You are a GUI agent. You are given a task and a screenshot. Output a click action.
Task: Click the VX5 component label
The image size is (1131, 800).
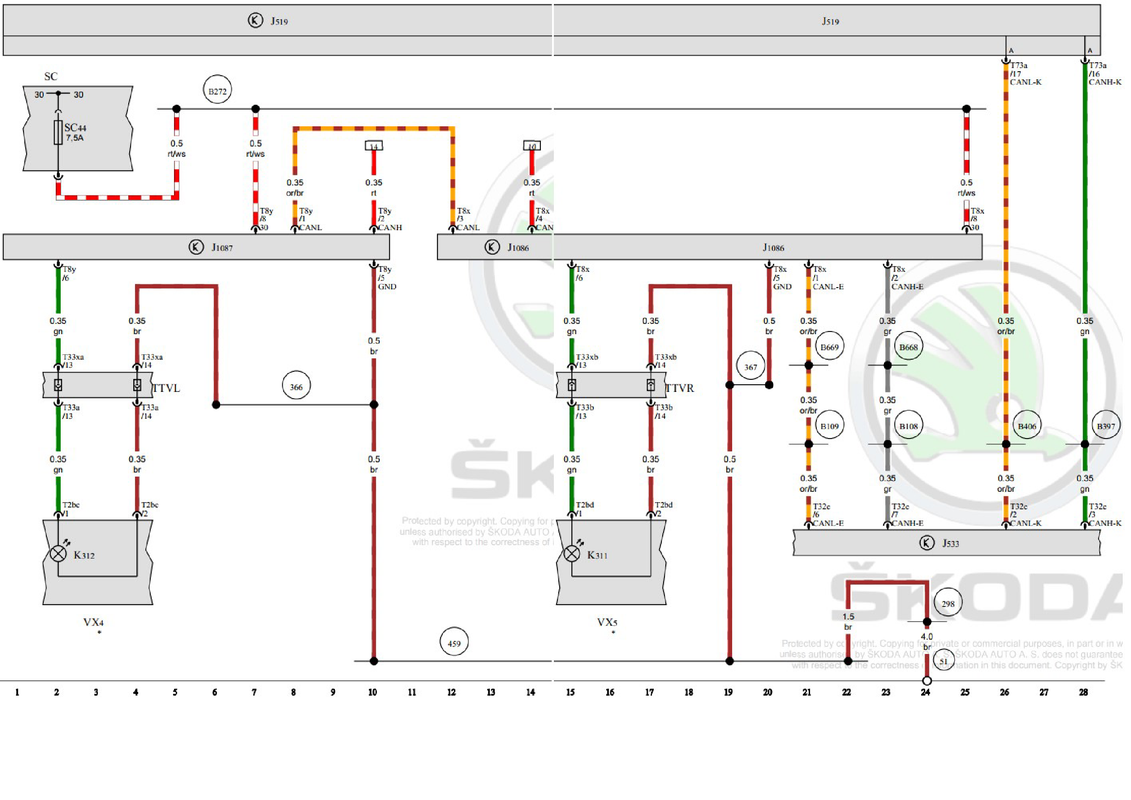coord(607,622)
